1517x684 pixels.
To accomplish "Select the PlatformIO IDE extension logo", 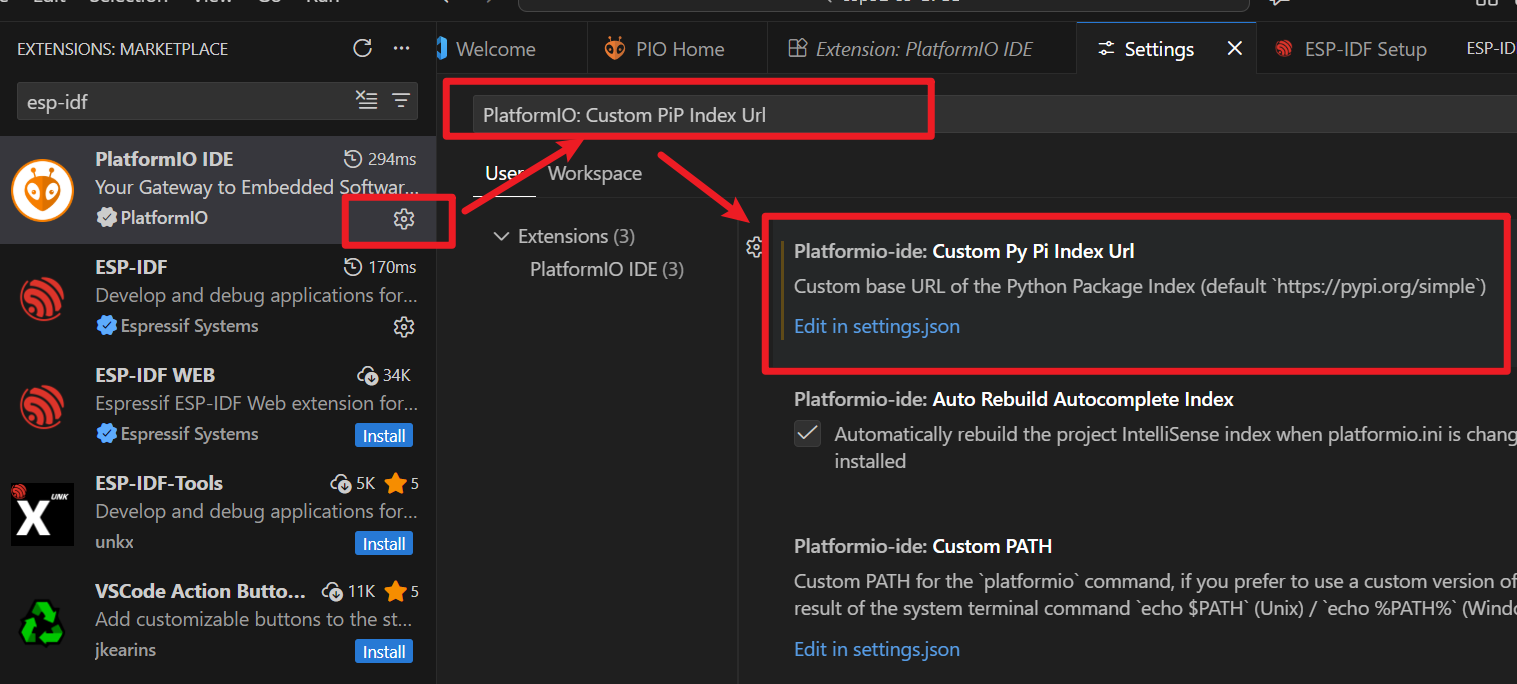I will coord(42,190).
